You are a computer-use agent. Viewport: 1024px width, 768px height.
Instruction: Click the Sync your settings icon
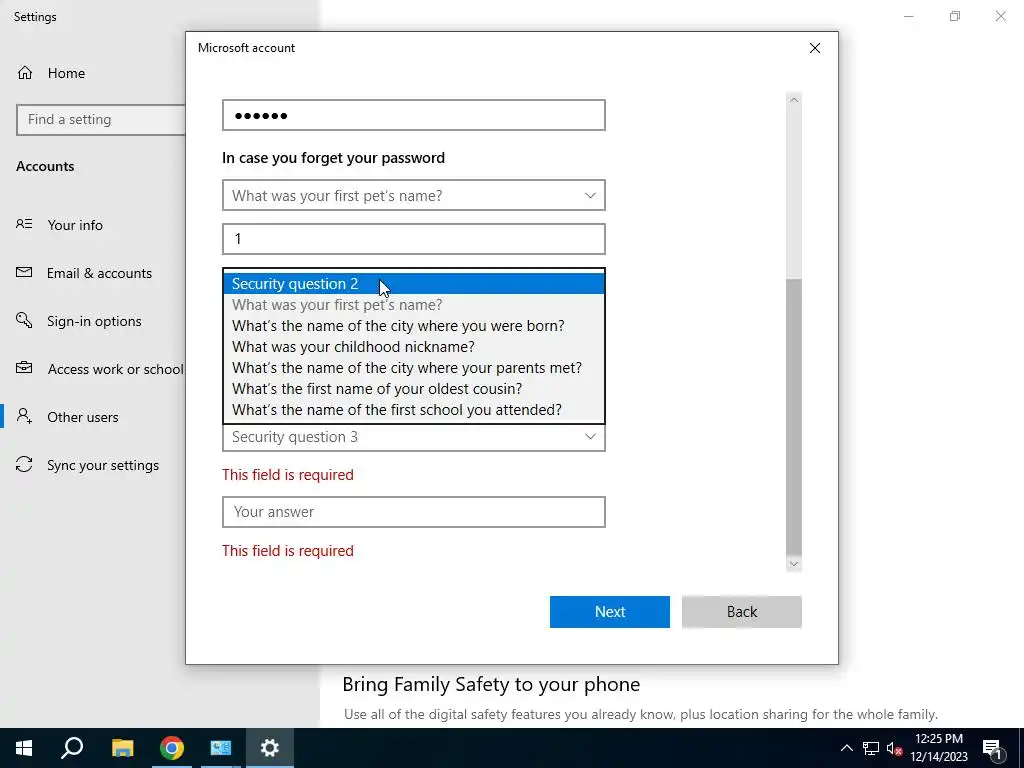[24, 464]
